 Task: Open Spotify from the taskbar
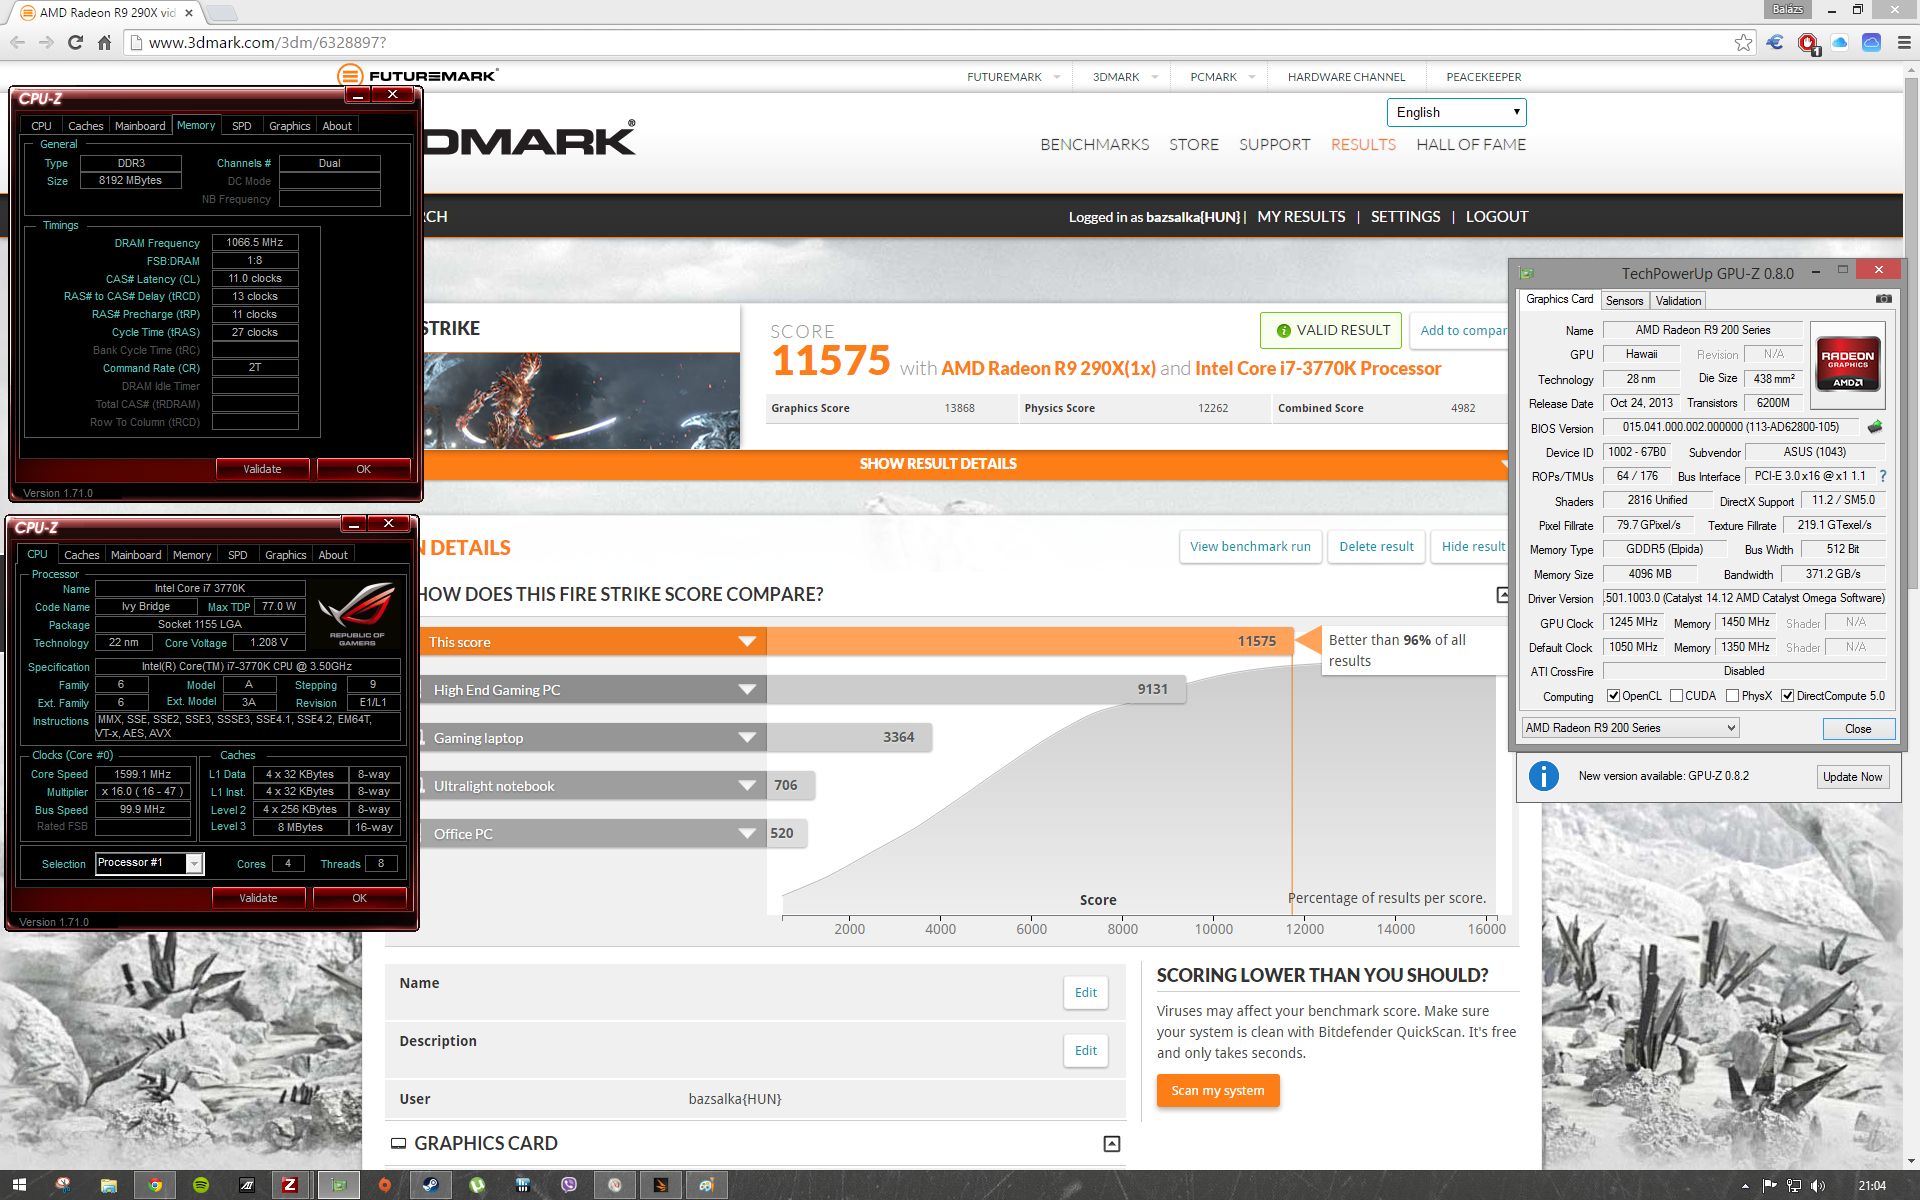(201, 1185)
